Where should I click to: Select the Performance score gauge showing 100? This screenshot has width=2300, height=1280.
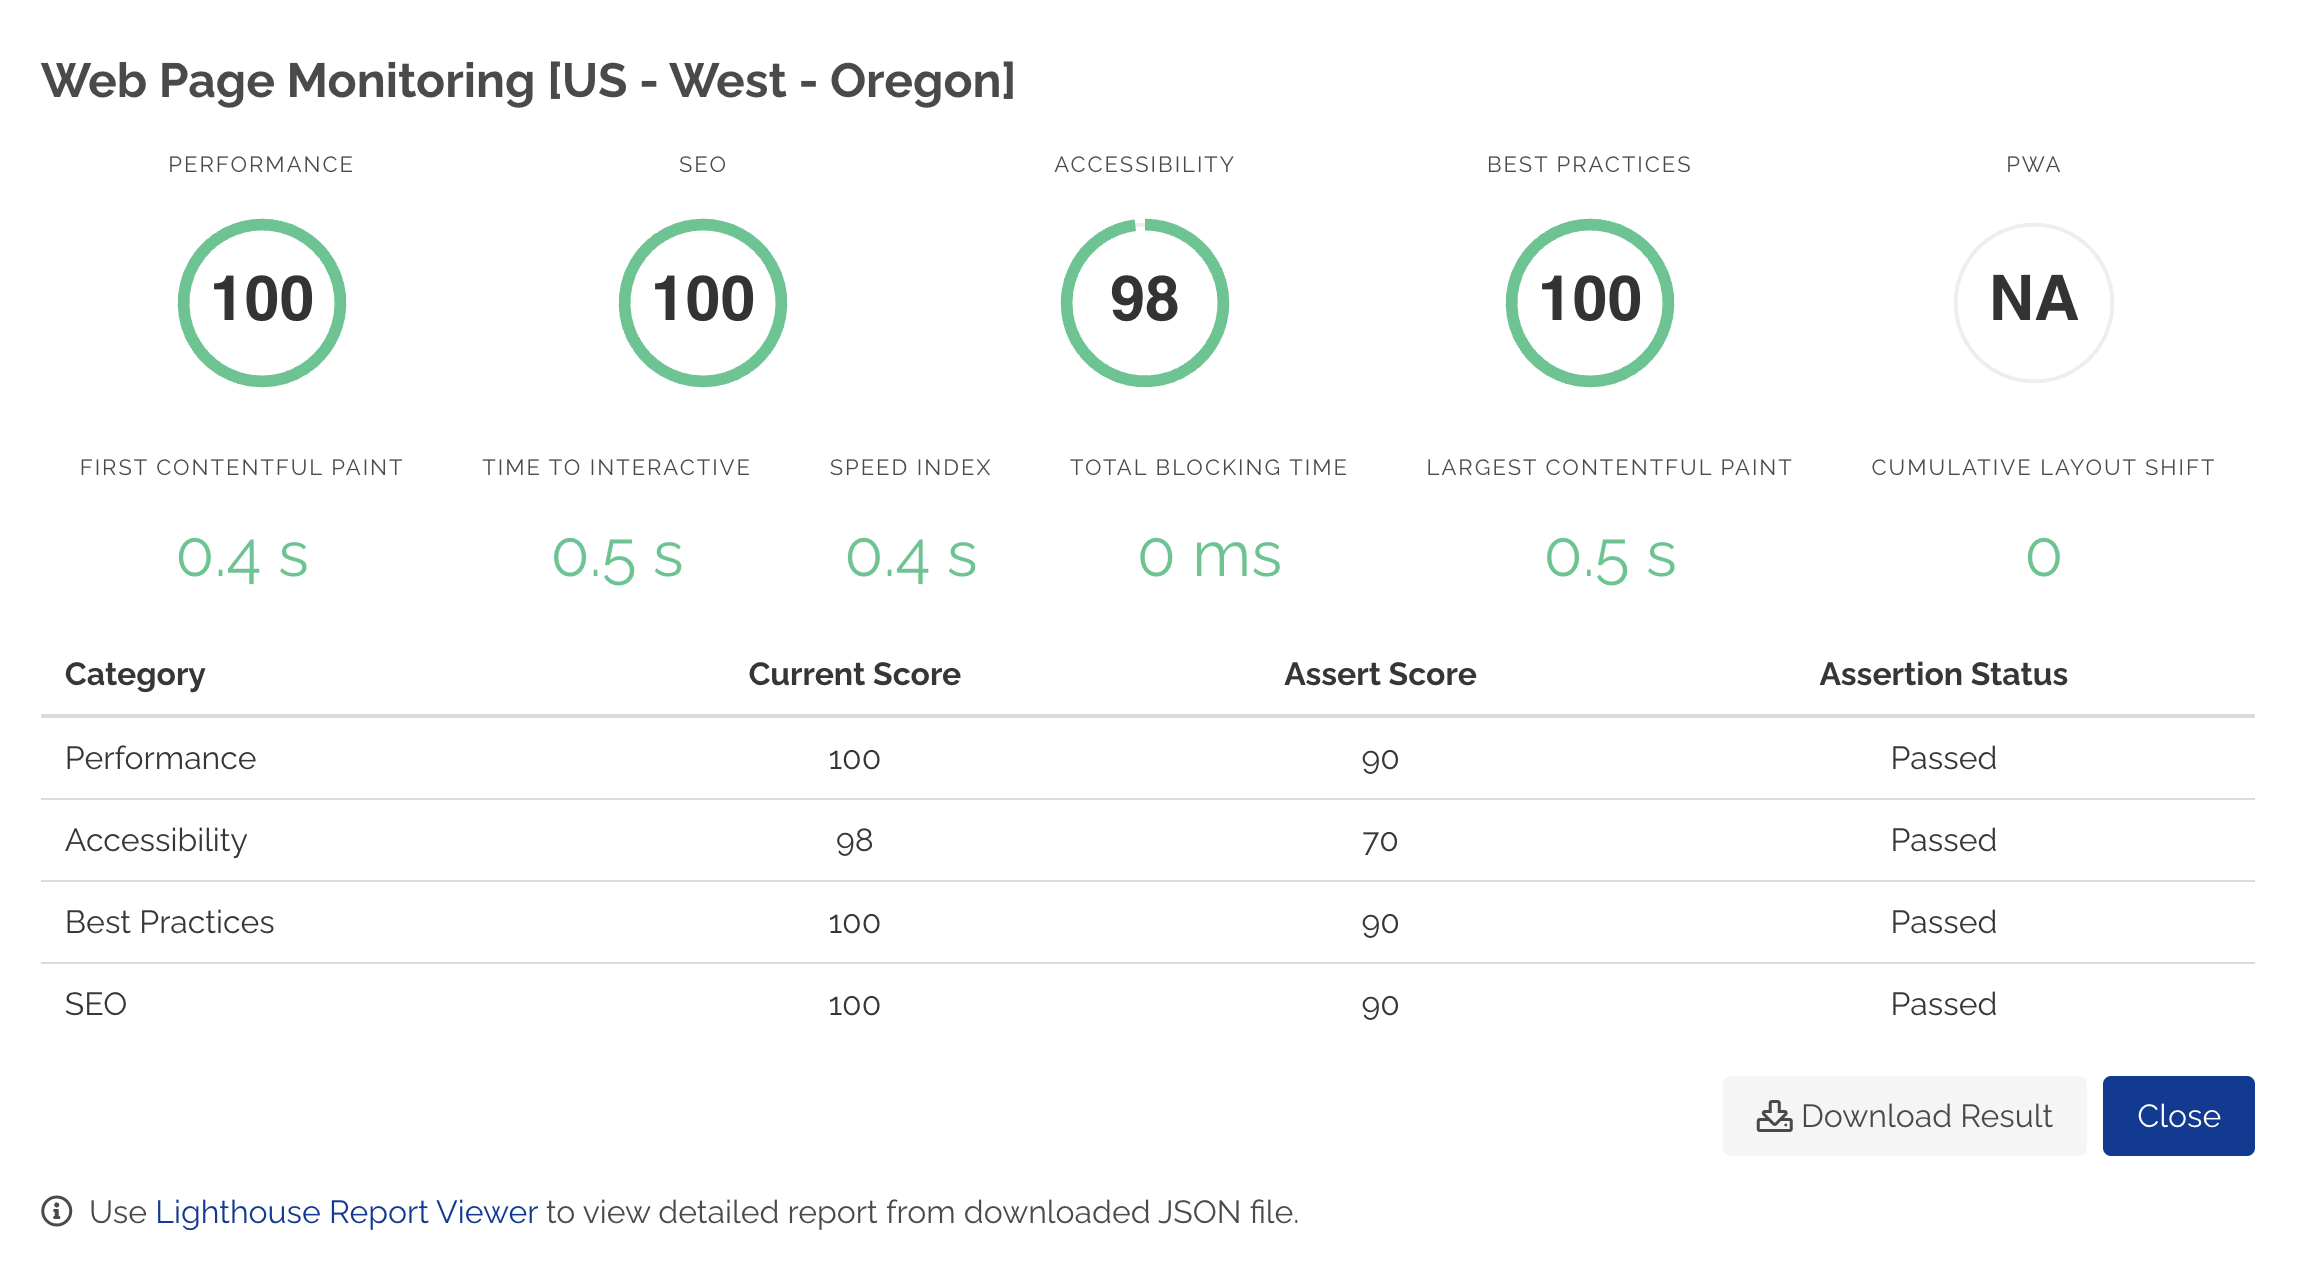(x=261, y=301)
